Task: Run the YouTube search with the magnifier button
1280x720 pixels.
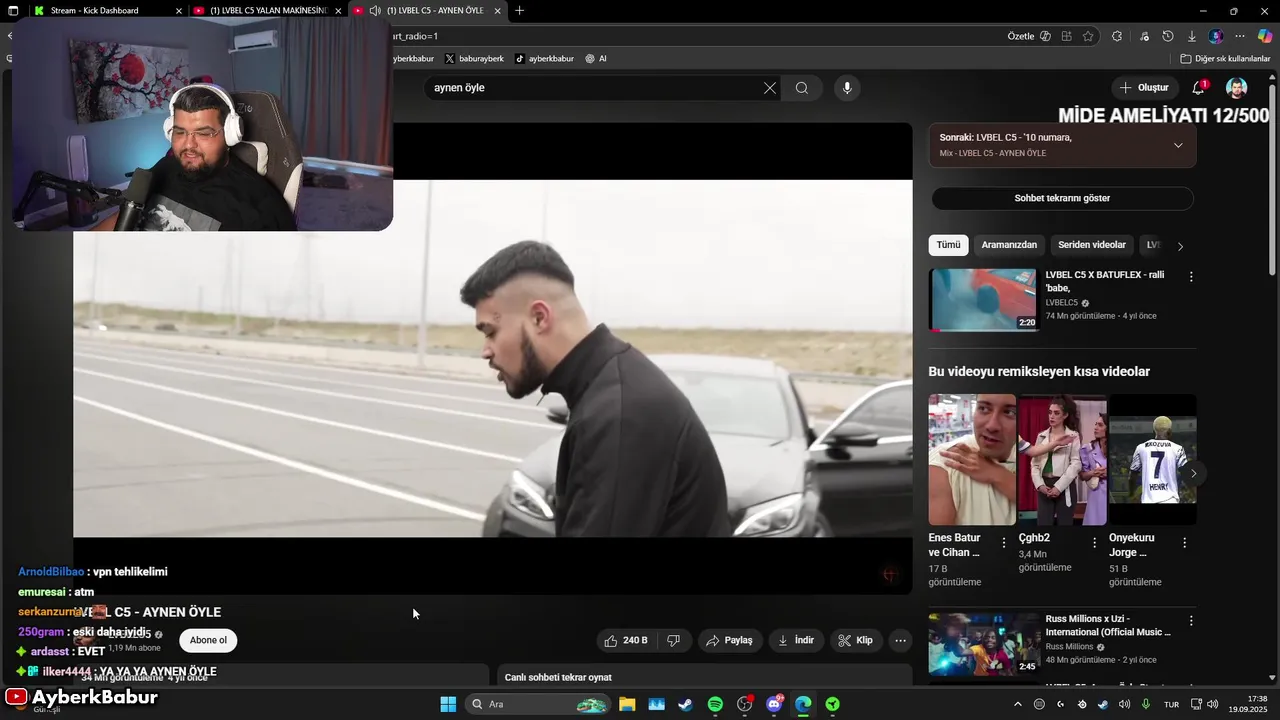Action: (x=802, y=88)
